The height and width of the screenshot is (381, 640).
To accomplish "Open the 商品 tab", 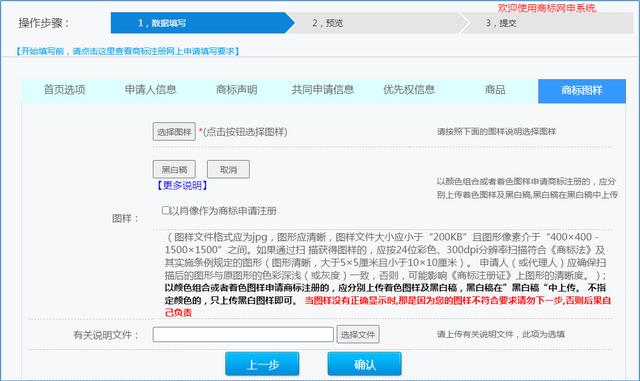I will click(495, 90).
